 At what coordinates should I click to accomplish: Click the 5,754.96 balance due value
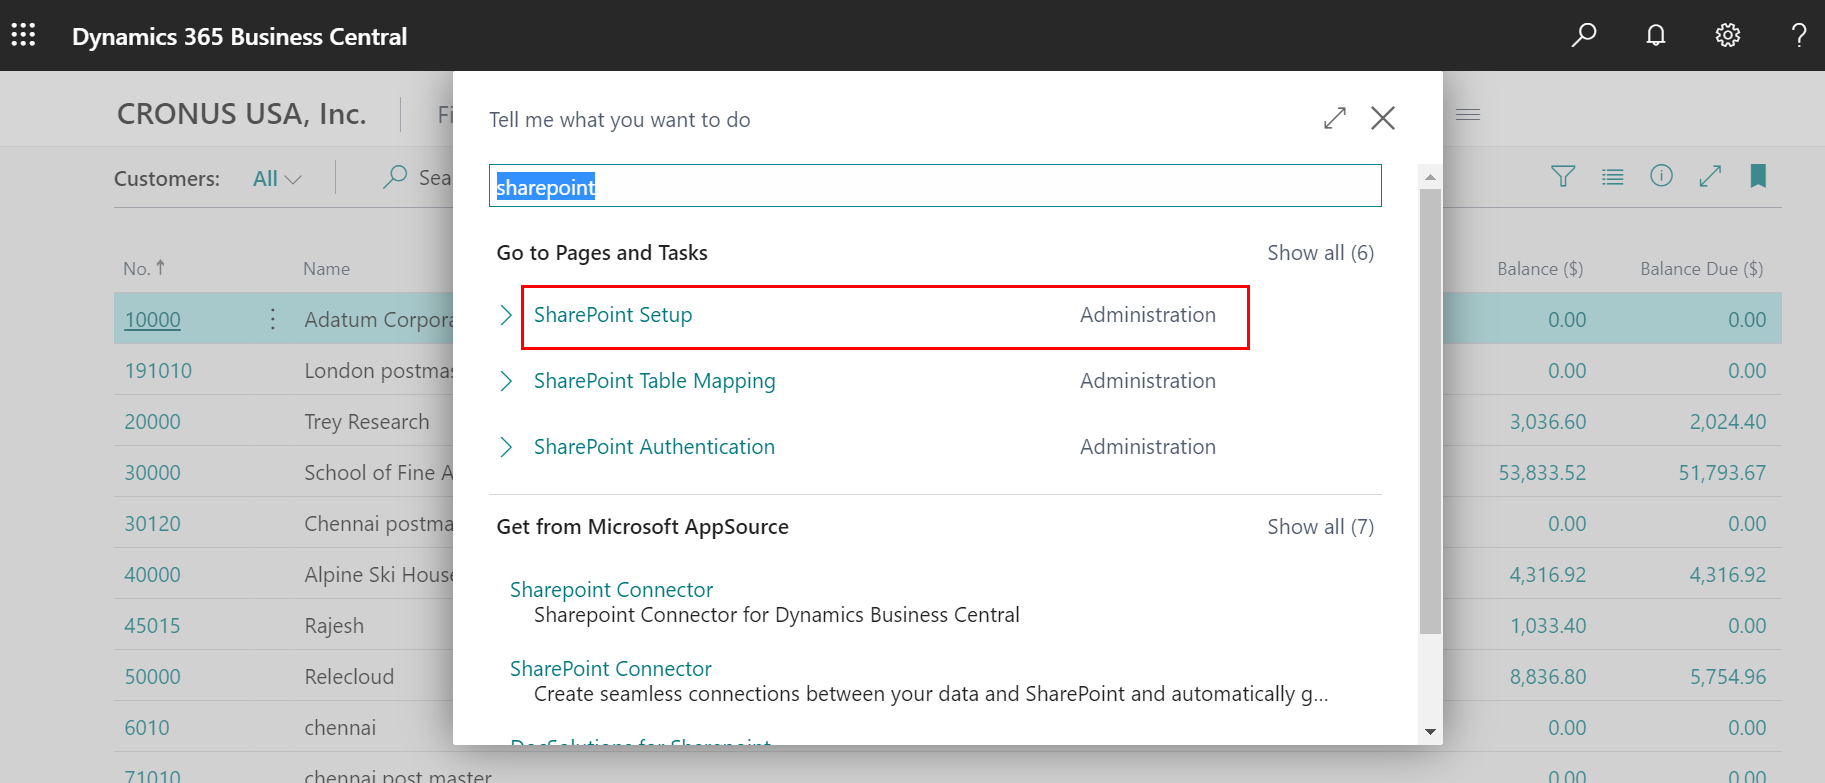pos(1728,677)
